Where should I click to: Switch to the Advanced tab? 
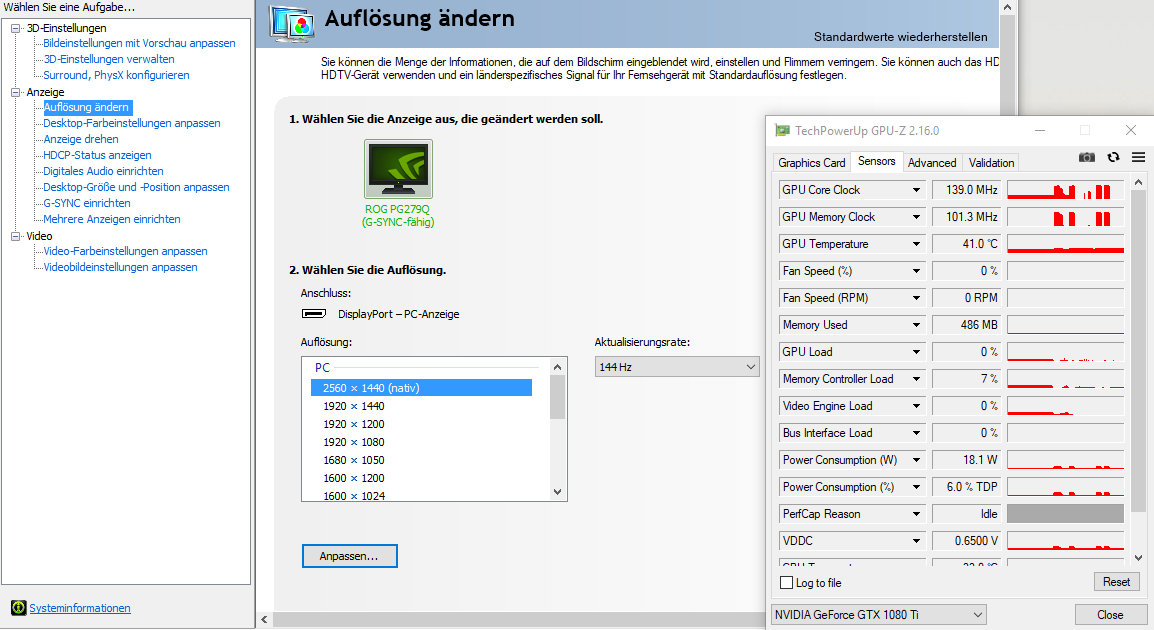932,163
